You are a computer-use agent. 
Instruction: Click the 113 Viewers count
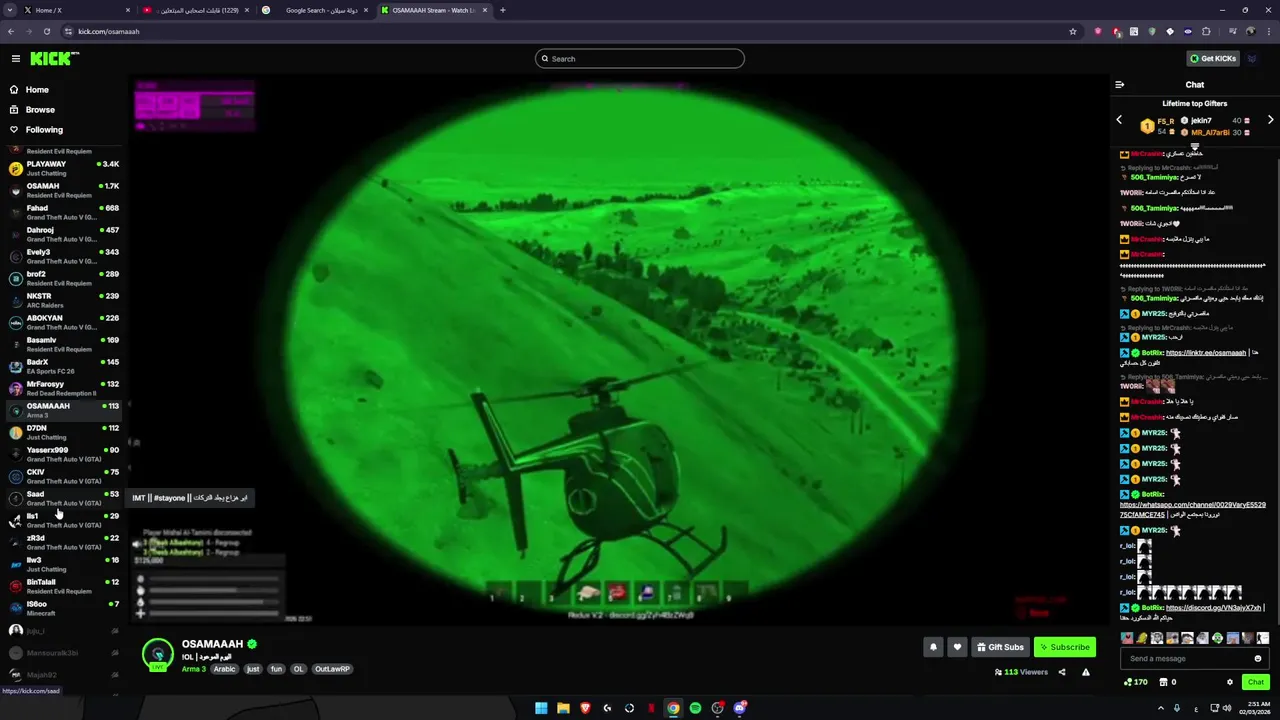pos(1021,672)
